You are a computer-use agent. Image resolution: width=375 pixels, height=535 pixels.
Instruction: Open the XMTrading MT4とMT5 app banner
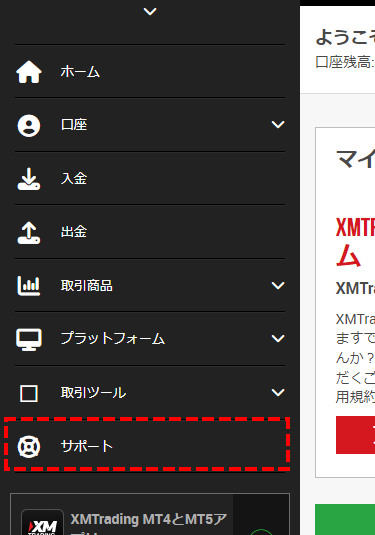pos(150,514)
